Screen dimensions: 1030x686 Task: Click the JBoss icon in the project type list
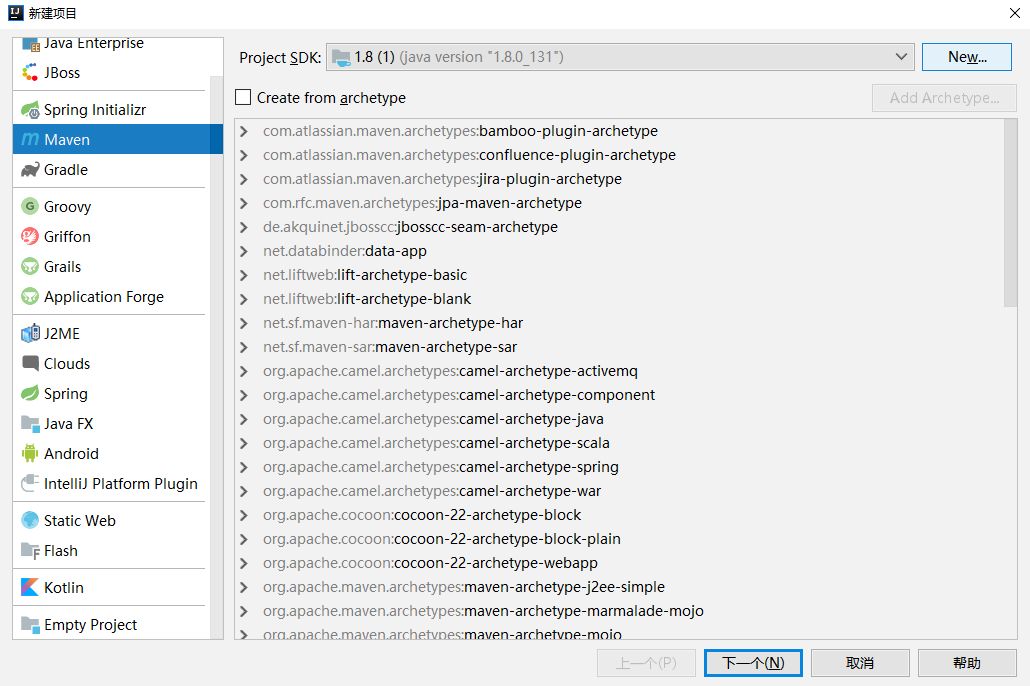pos(30,73)
